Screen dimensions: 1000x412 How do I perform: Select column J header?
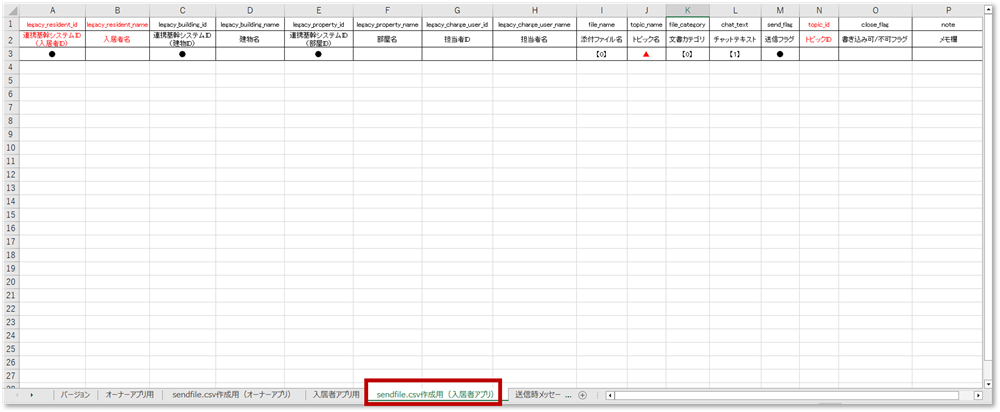(647, 11)
